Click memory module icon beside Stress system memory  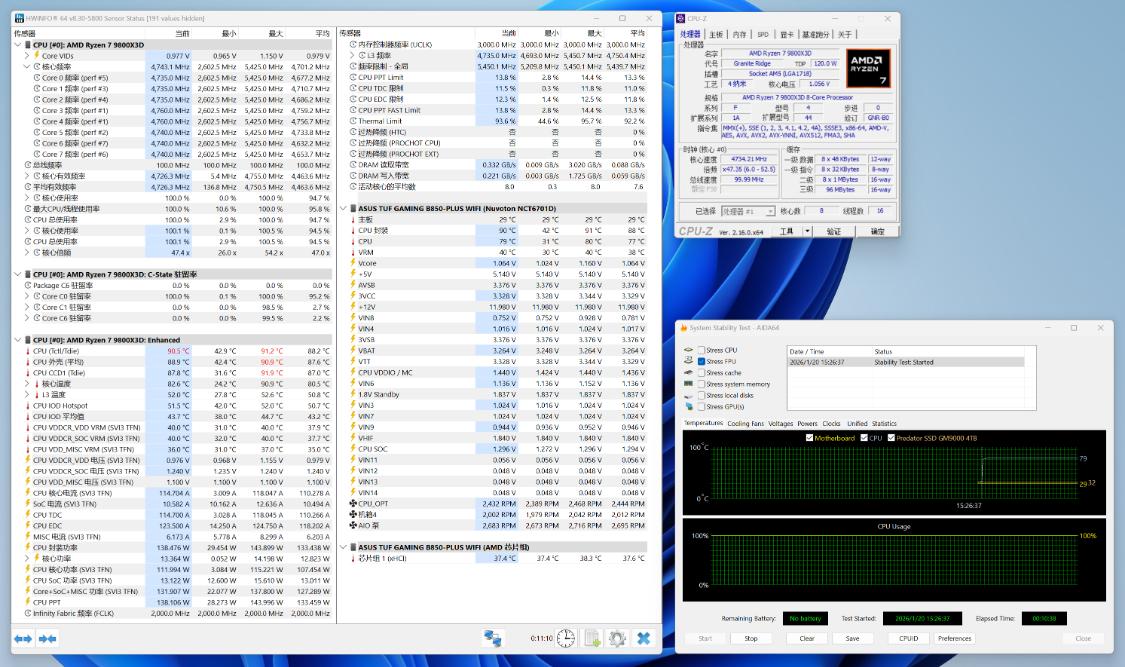[689, 384]
